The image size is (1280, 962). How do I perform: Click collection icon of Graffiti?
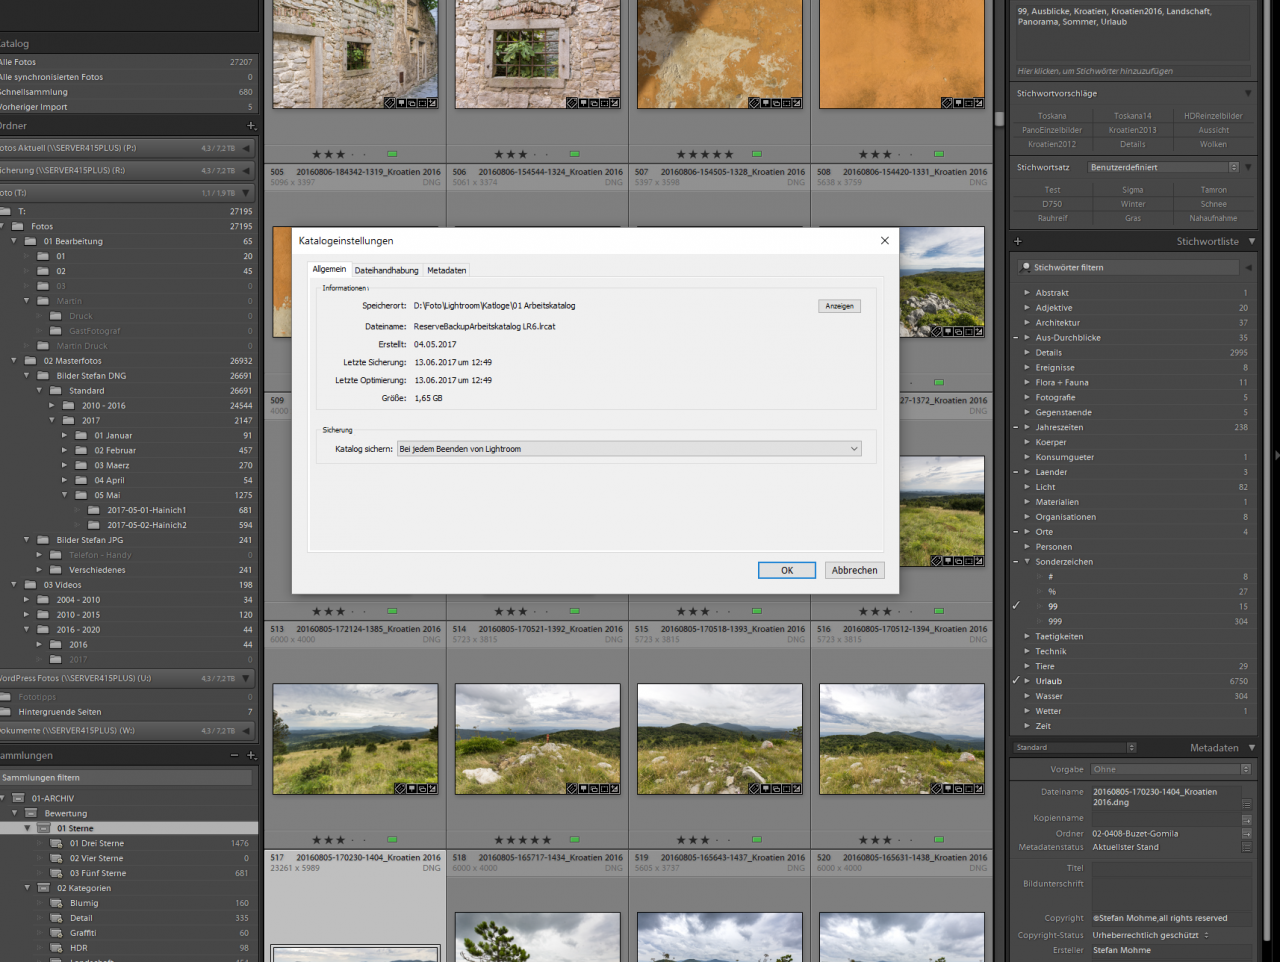[x=56, y=933]
